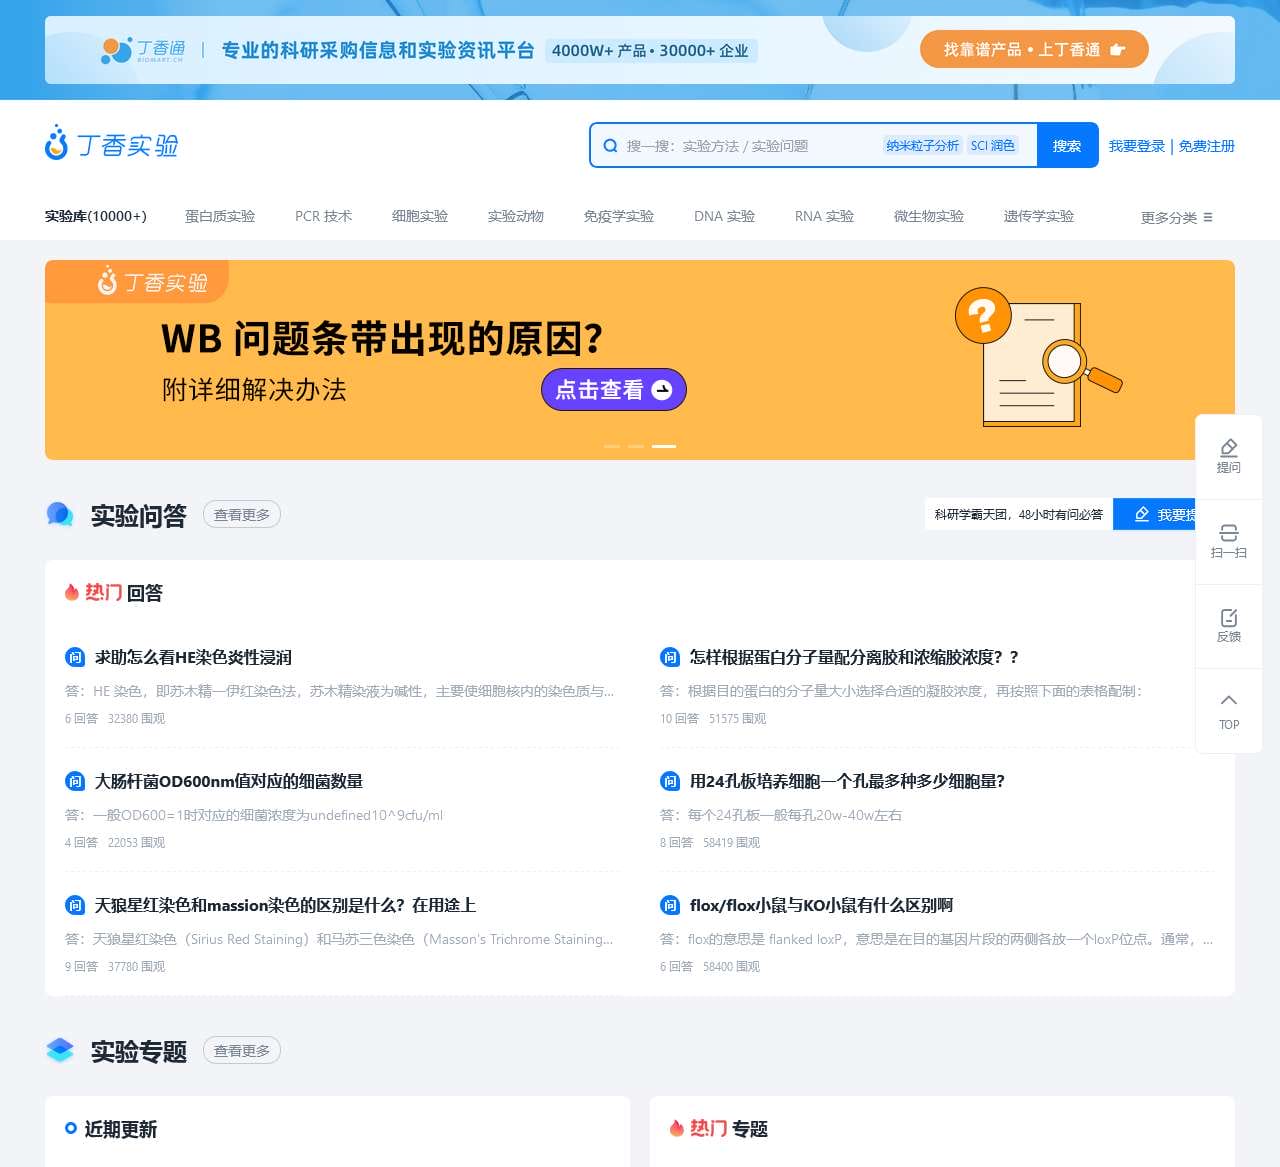Click the 丁香实验 site logo

(x=112, y=144)
